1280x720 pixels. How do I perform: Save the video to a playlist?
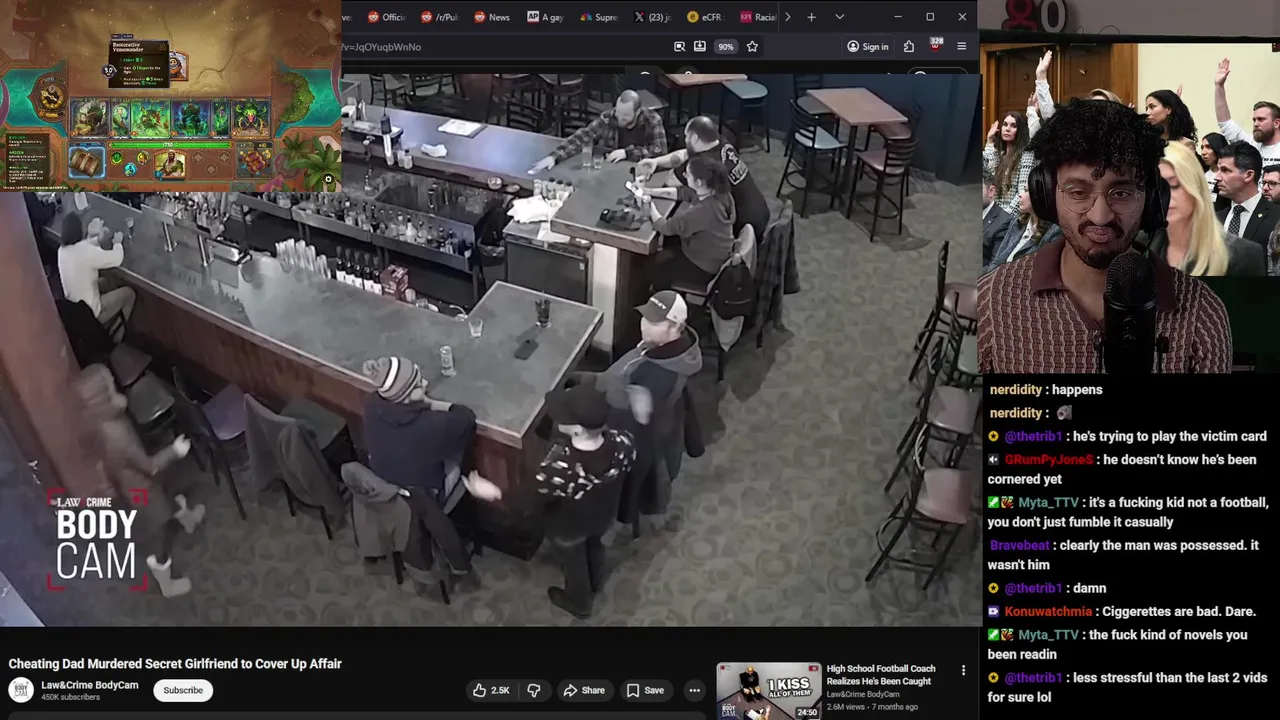pyautogui.click(x=645, y=690)
